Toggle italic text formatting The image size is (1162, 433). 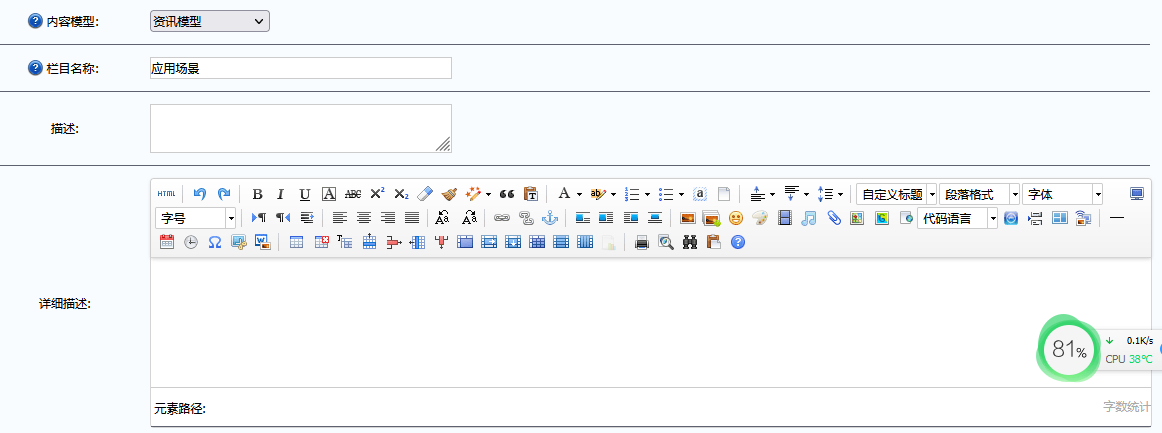(281, 194)
